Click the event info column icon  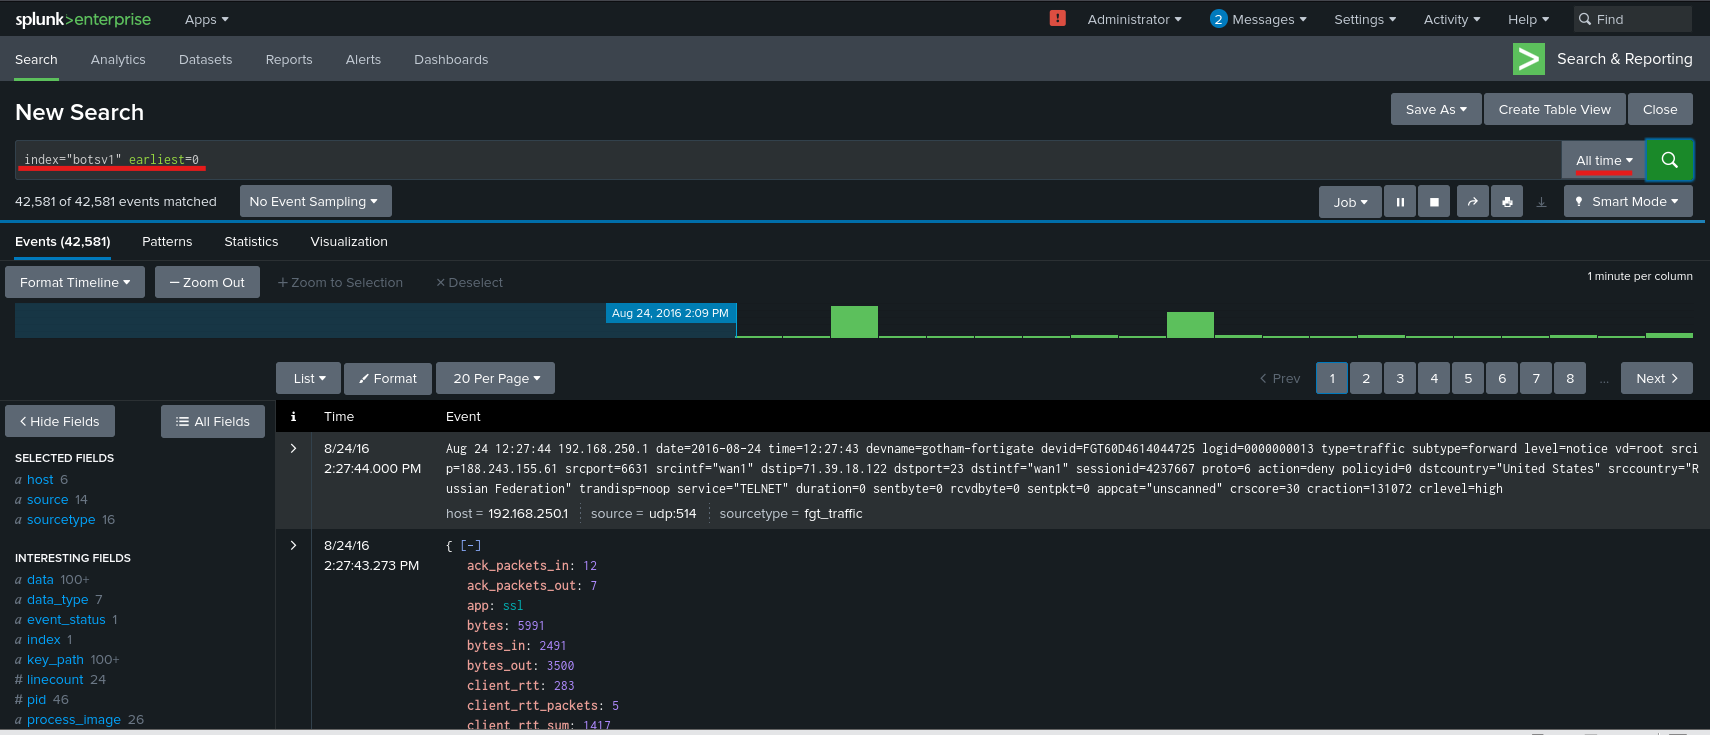tap(293, 416)
